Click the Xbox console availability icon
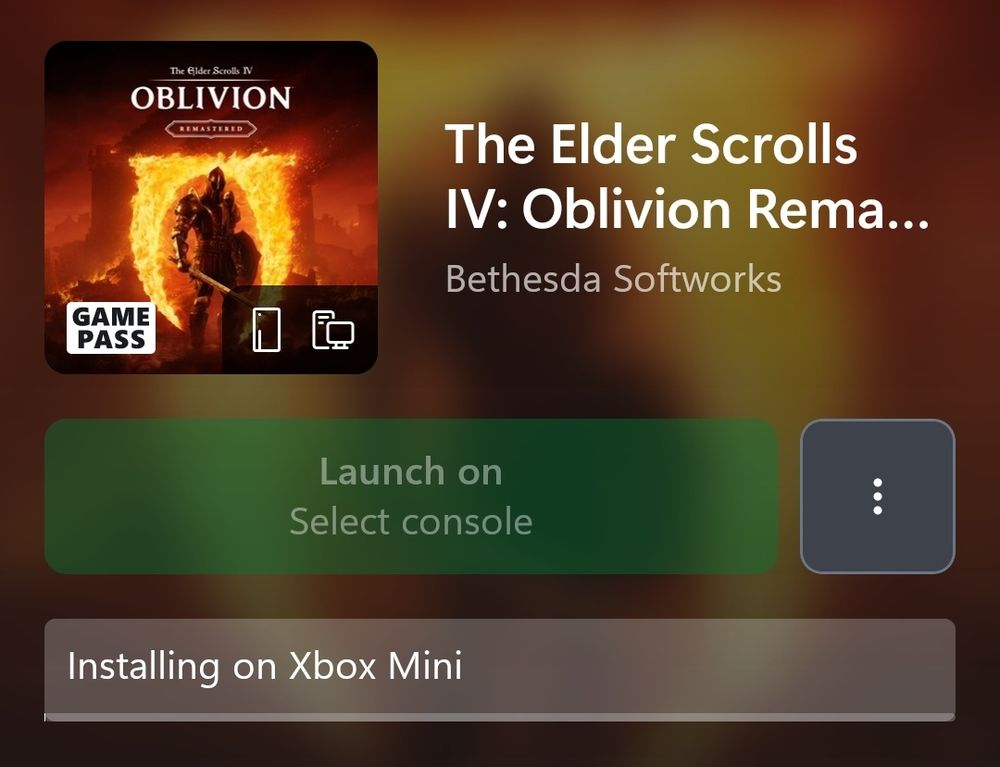 pos(266,329)
